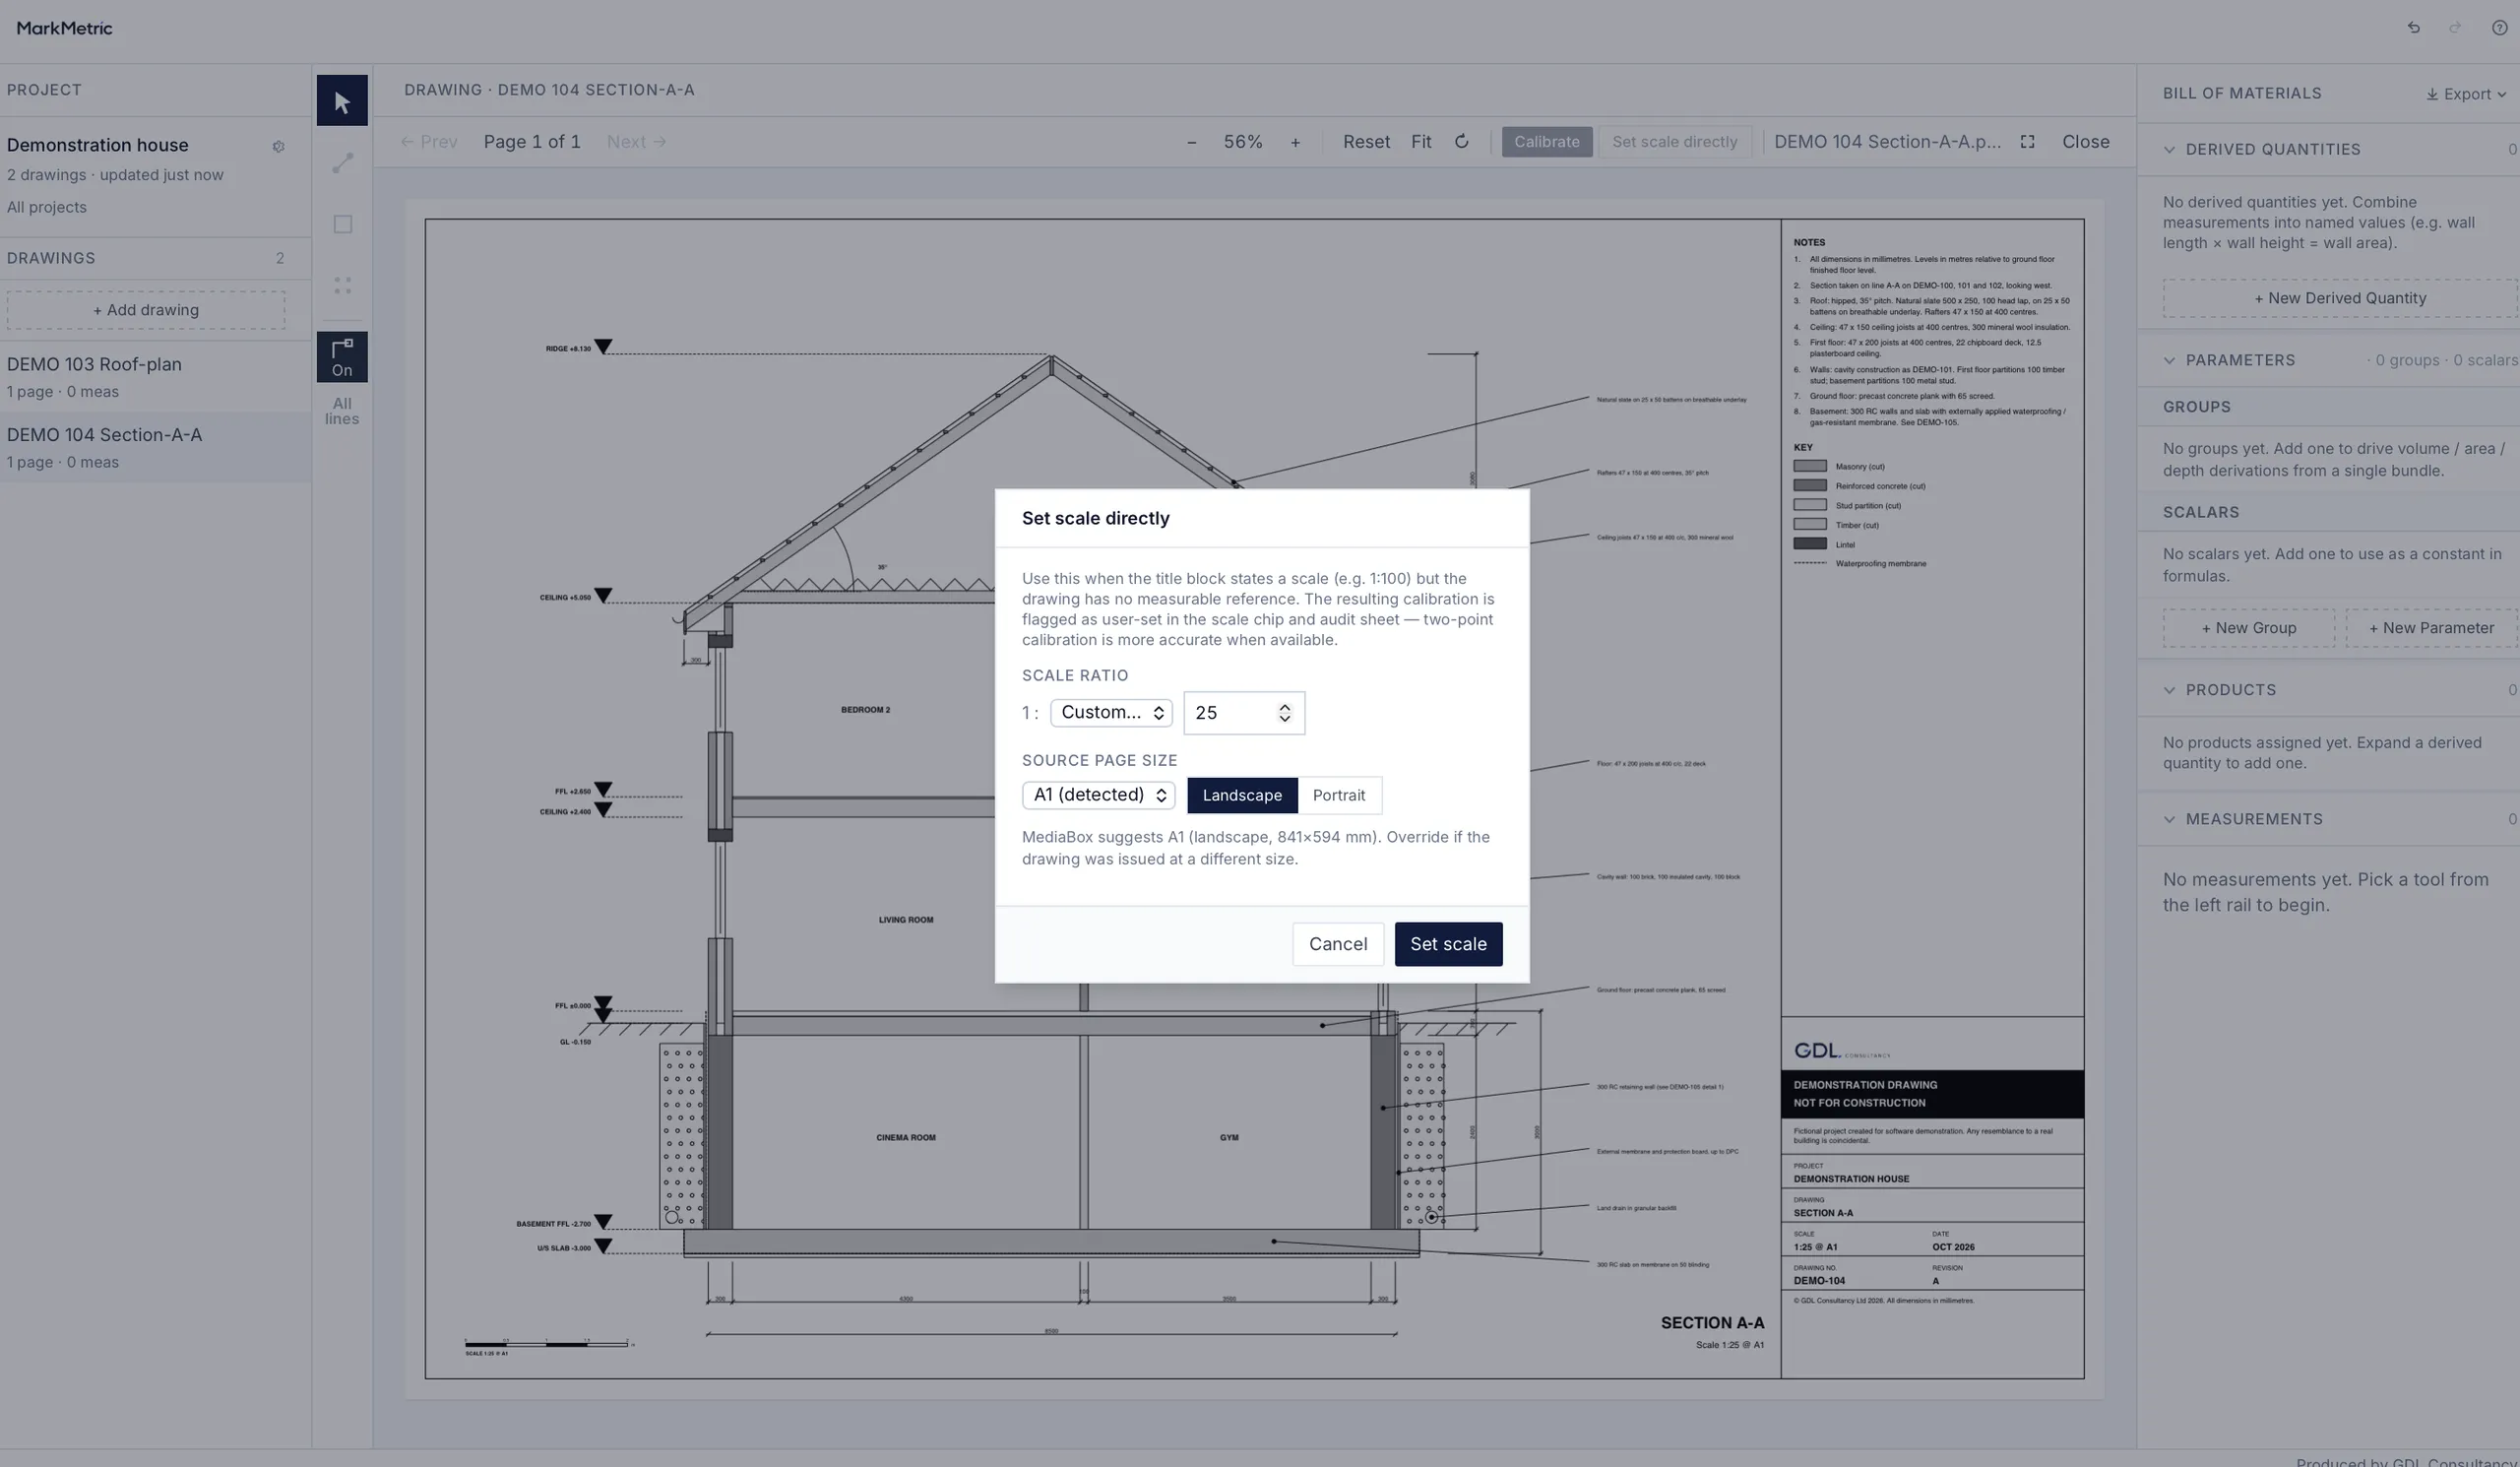Rotate drawing with circular arrow icon
This screenshot has height=1467, width=2520.
pyautogui.click(x=1461, y=142)
